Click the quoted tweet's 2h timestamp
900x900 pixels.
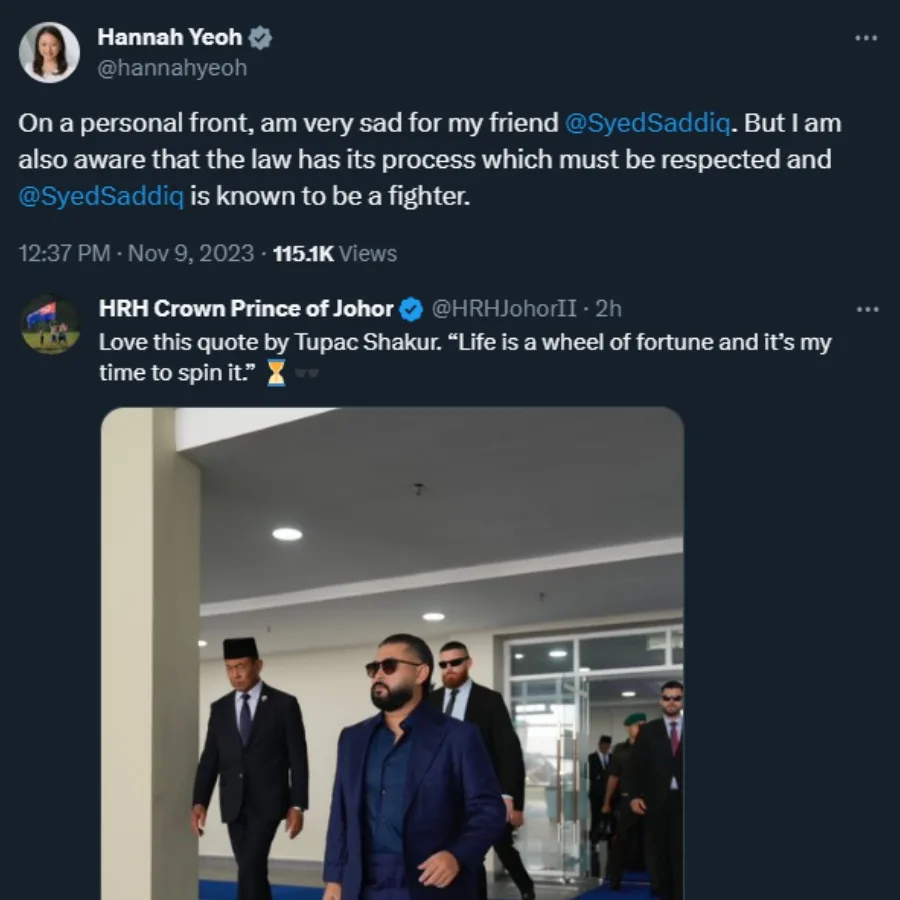pos(608,309)
